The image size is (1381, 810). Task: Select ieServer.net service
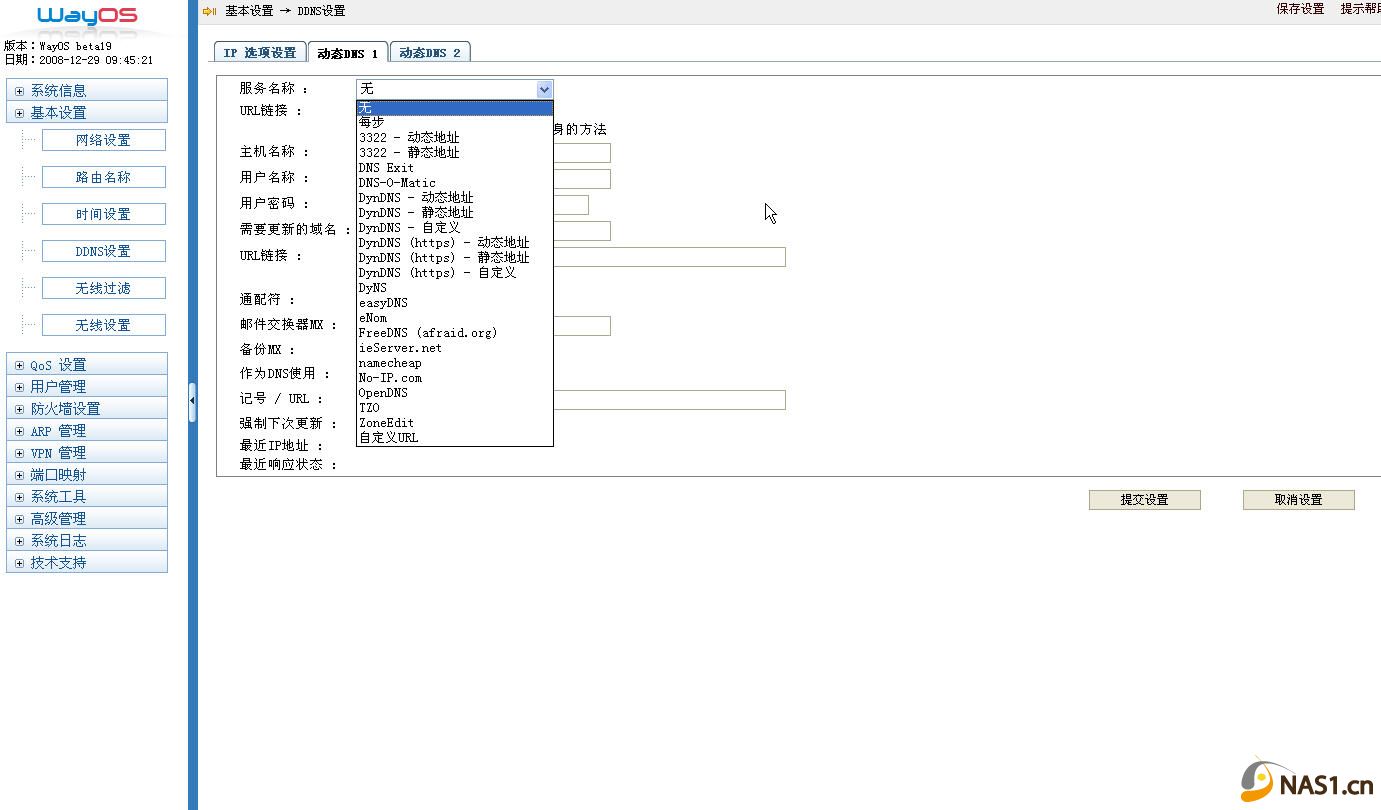coord(455,347)
